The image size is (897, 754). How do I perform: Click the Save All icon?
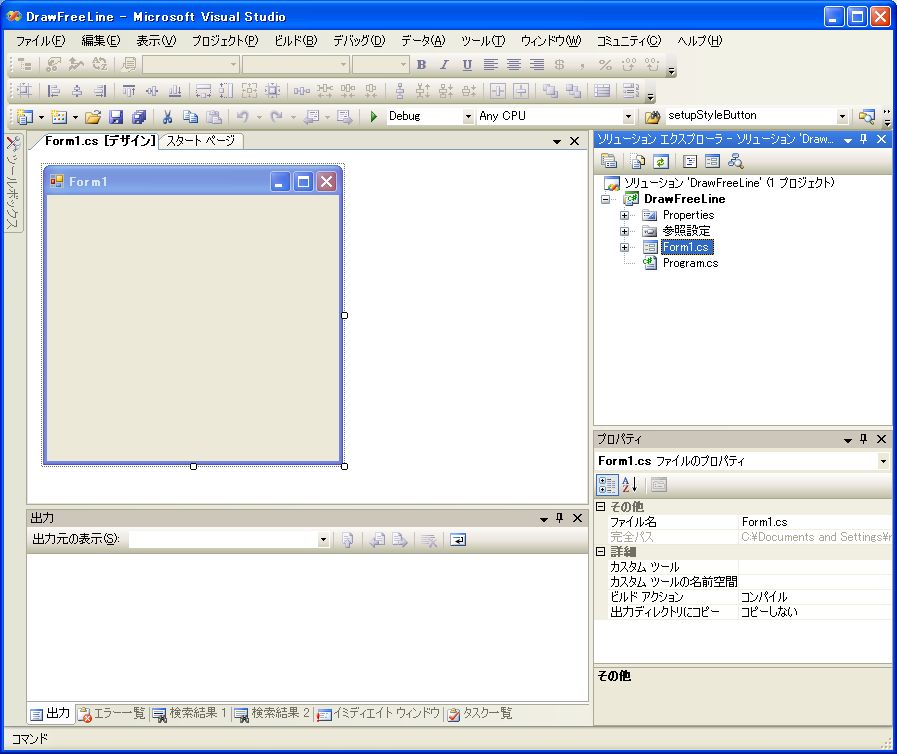(138, 117)
